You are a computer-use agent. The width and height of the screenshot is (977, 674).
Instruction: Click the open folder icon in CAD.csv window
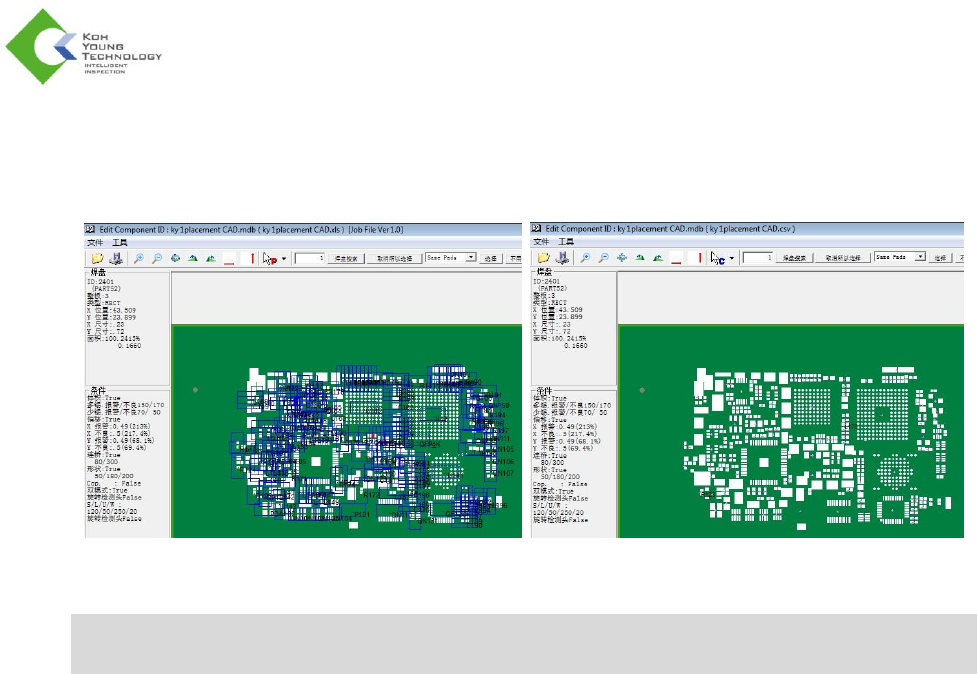[543, 257]
